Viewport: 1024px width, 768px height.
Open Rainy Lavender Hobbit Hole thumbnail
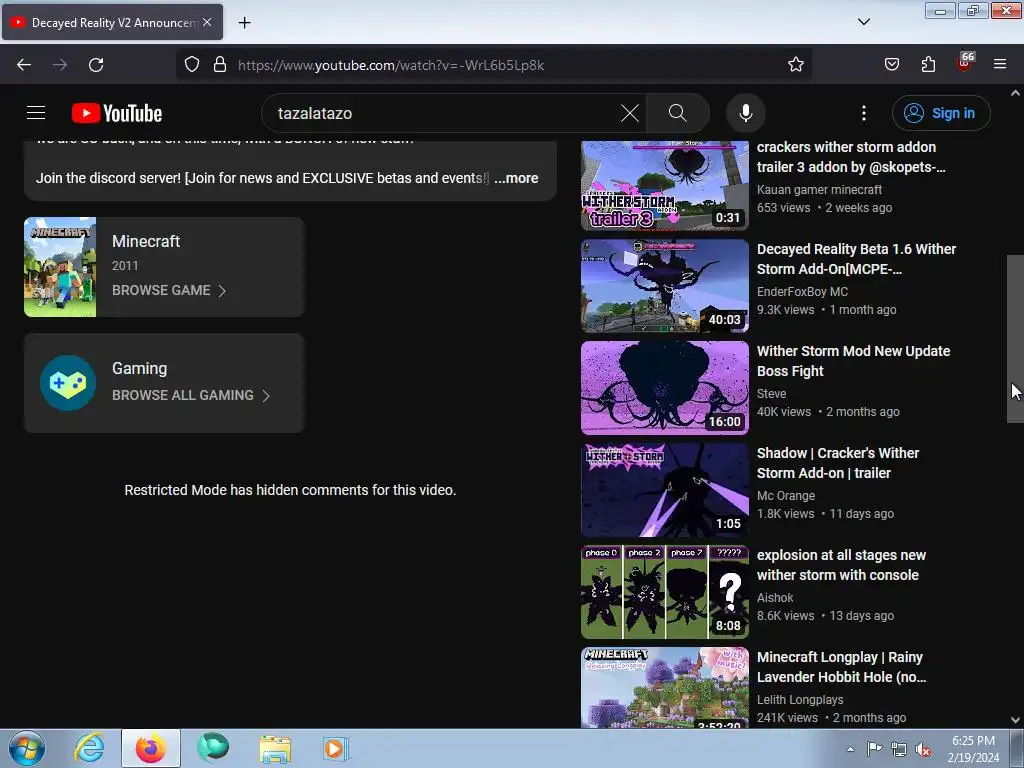click(664, 687)
